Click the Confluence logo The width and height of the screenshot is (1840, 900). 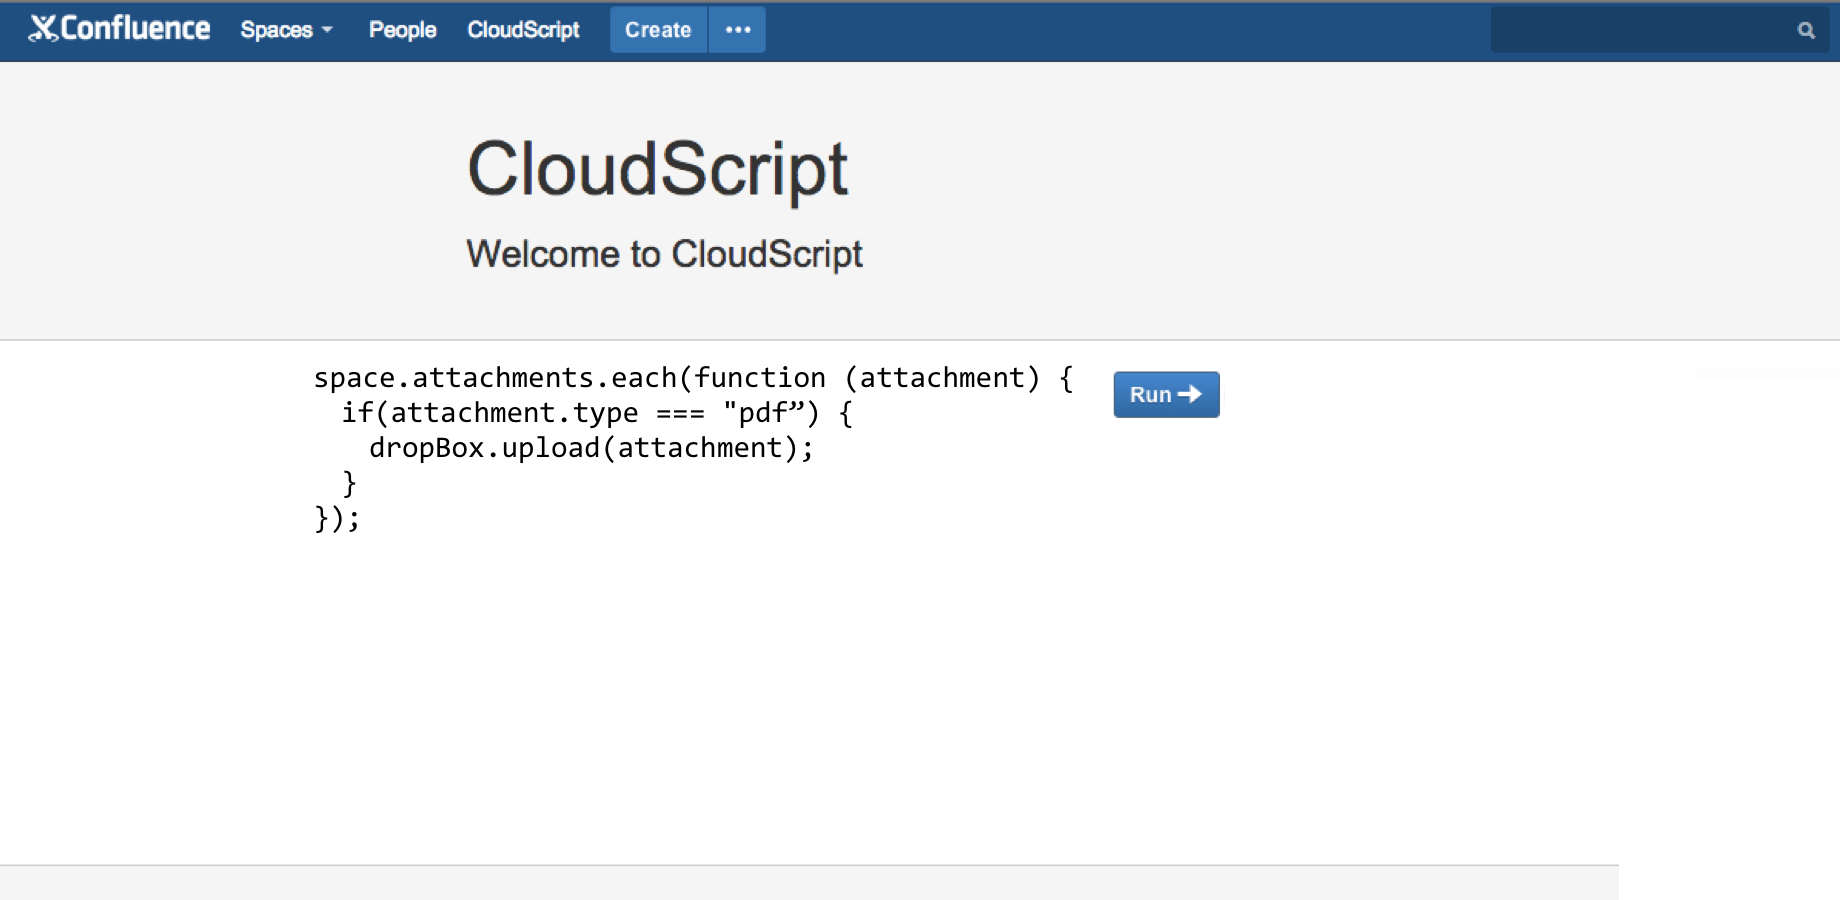[119, 29]
